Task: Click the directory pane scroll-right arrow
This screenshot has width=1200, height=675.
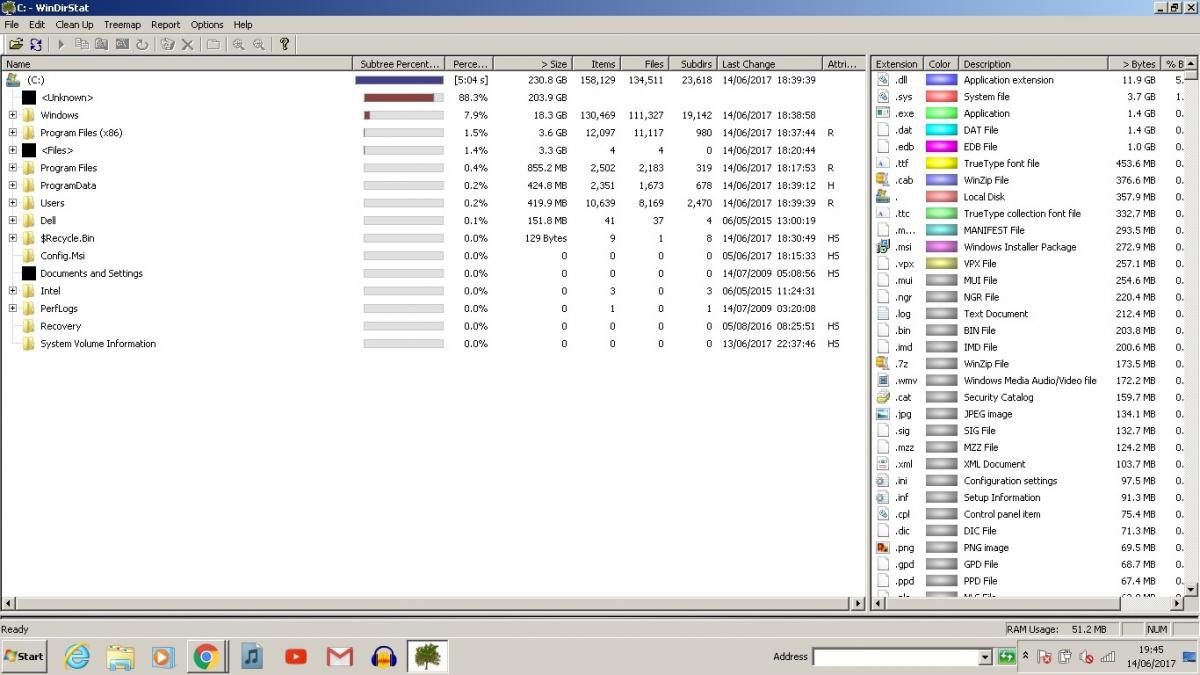Action: (857, 604)
